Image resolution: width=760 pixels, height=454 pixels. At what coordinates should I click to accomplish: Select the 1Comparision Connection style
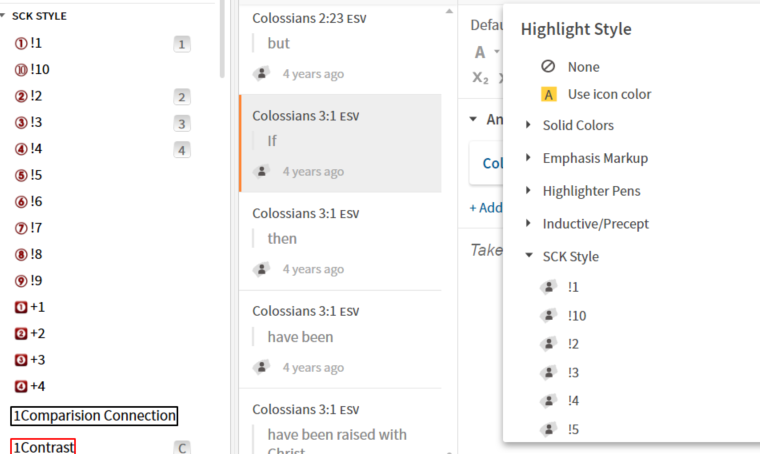94,416
